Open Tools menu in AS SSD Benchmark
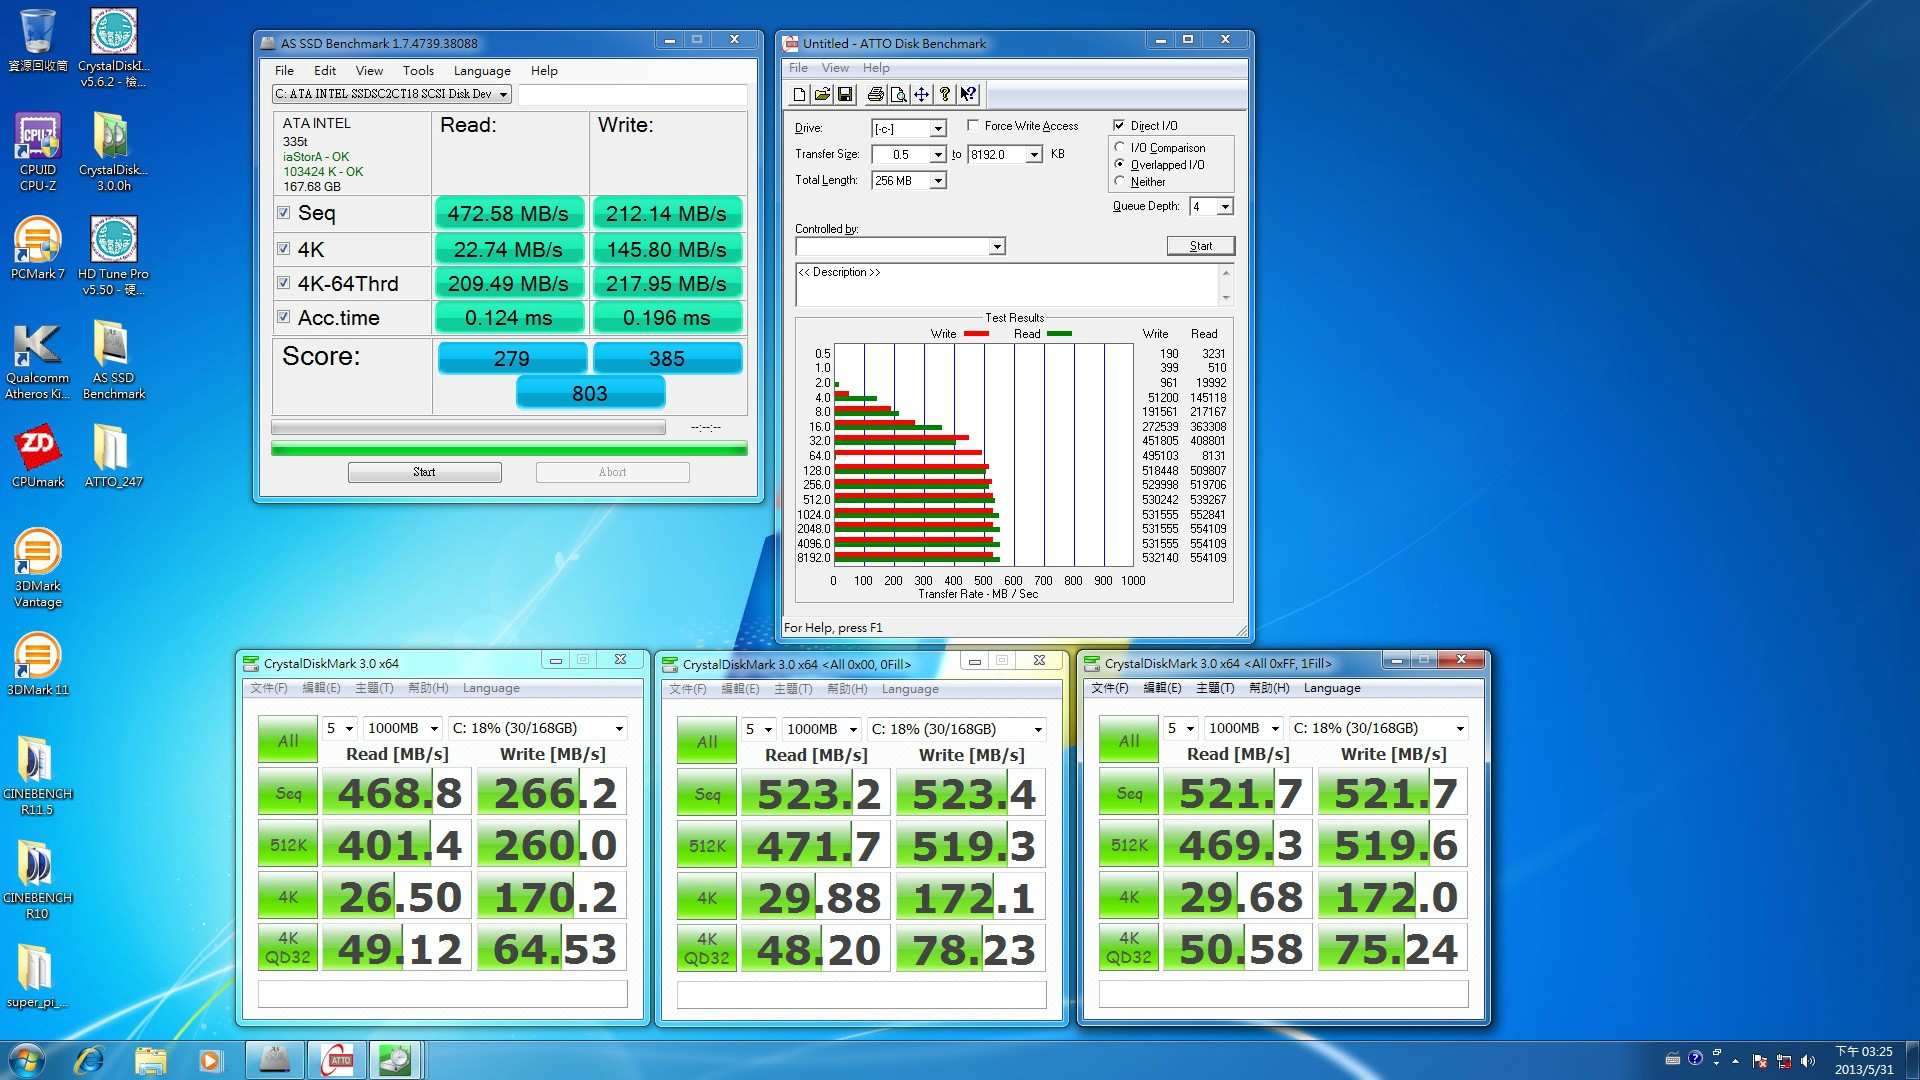The width and height of the screenshot is (1920, 1080). point(418,71)
